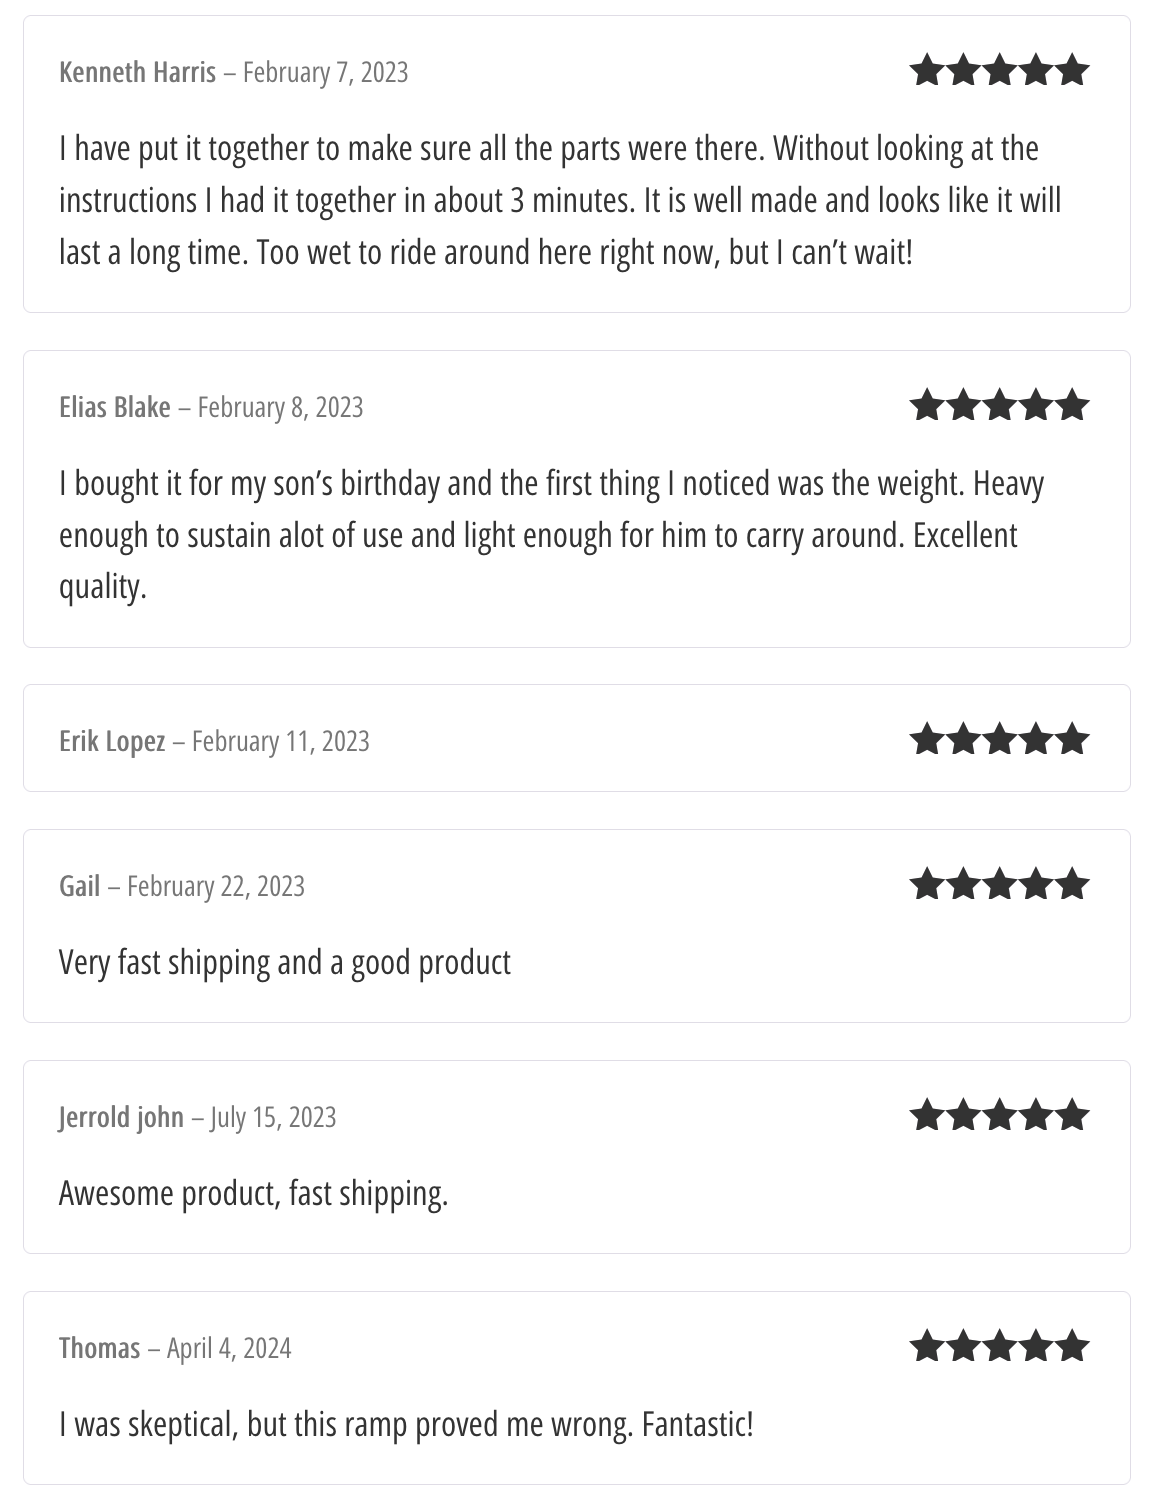Click the July 15, 2023 review date
This screenshot has height=1508, width=1160.
[273, 1118]
